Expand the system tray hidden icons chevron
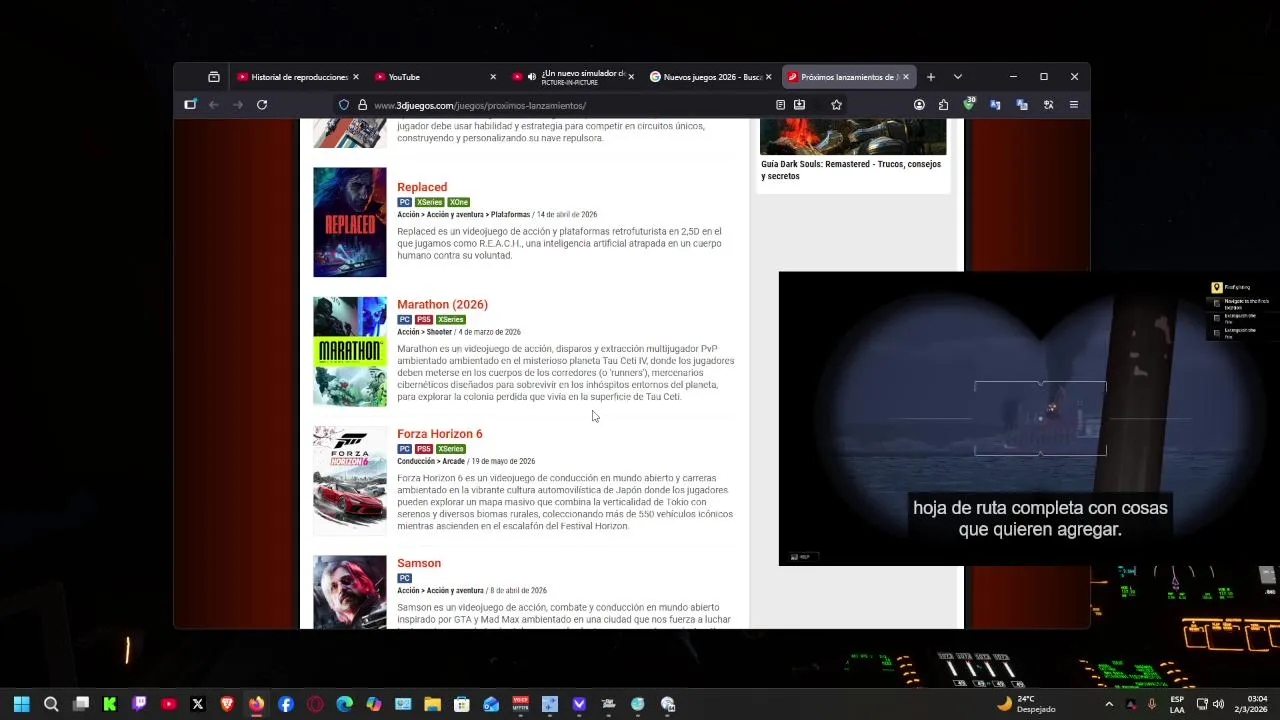 (x=1109, y=704)
